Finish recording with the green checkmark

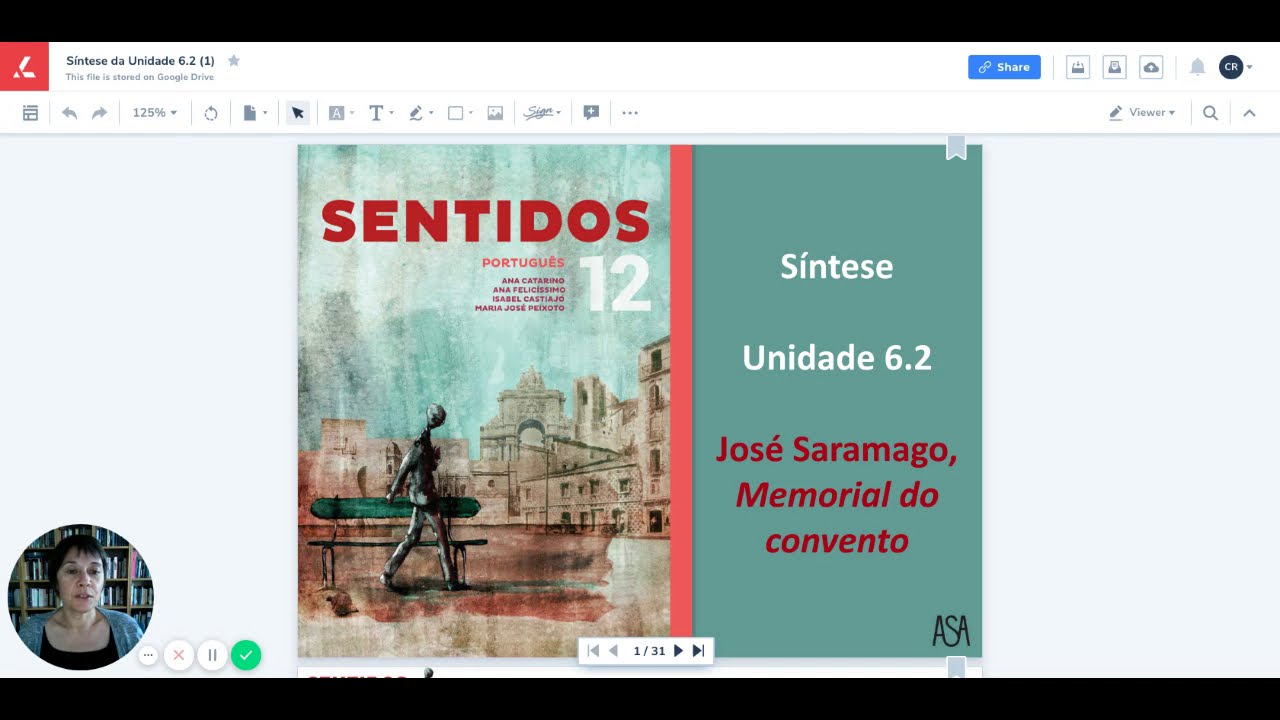246,655
